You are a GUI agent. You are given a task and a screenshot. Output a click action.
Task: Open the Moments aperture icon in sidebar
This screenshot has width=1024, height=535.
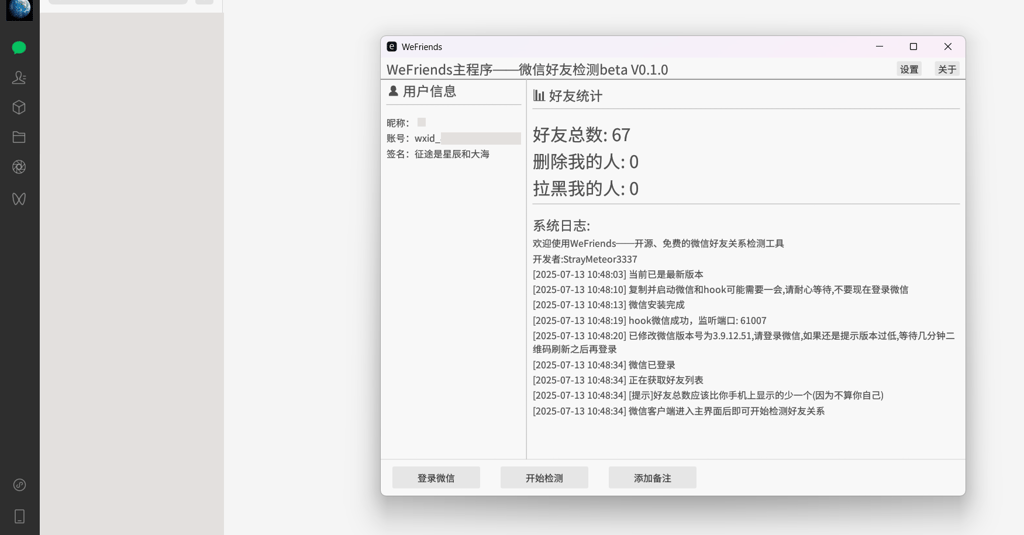click(x=19, y=167)
